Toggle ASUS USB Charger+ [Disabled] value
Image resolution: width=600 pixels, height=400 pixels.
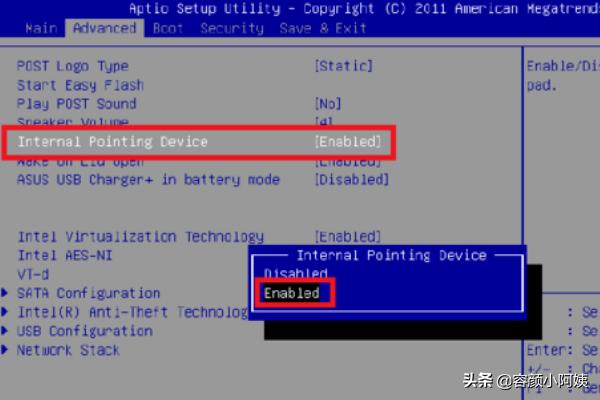coord(352,180)
